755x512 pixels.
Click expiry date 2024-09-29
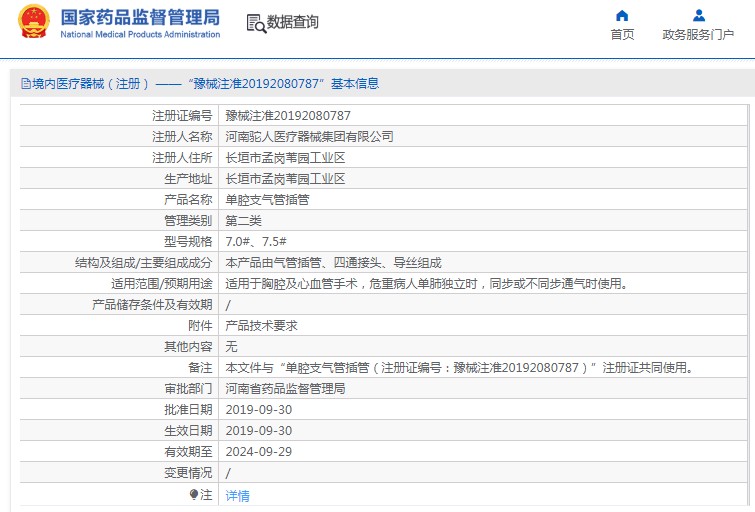(x=259, y=452)
